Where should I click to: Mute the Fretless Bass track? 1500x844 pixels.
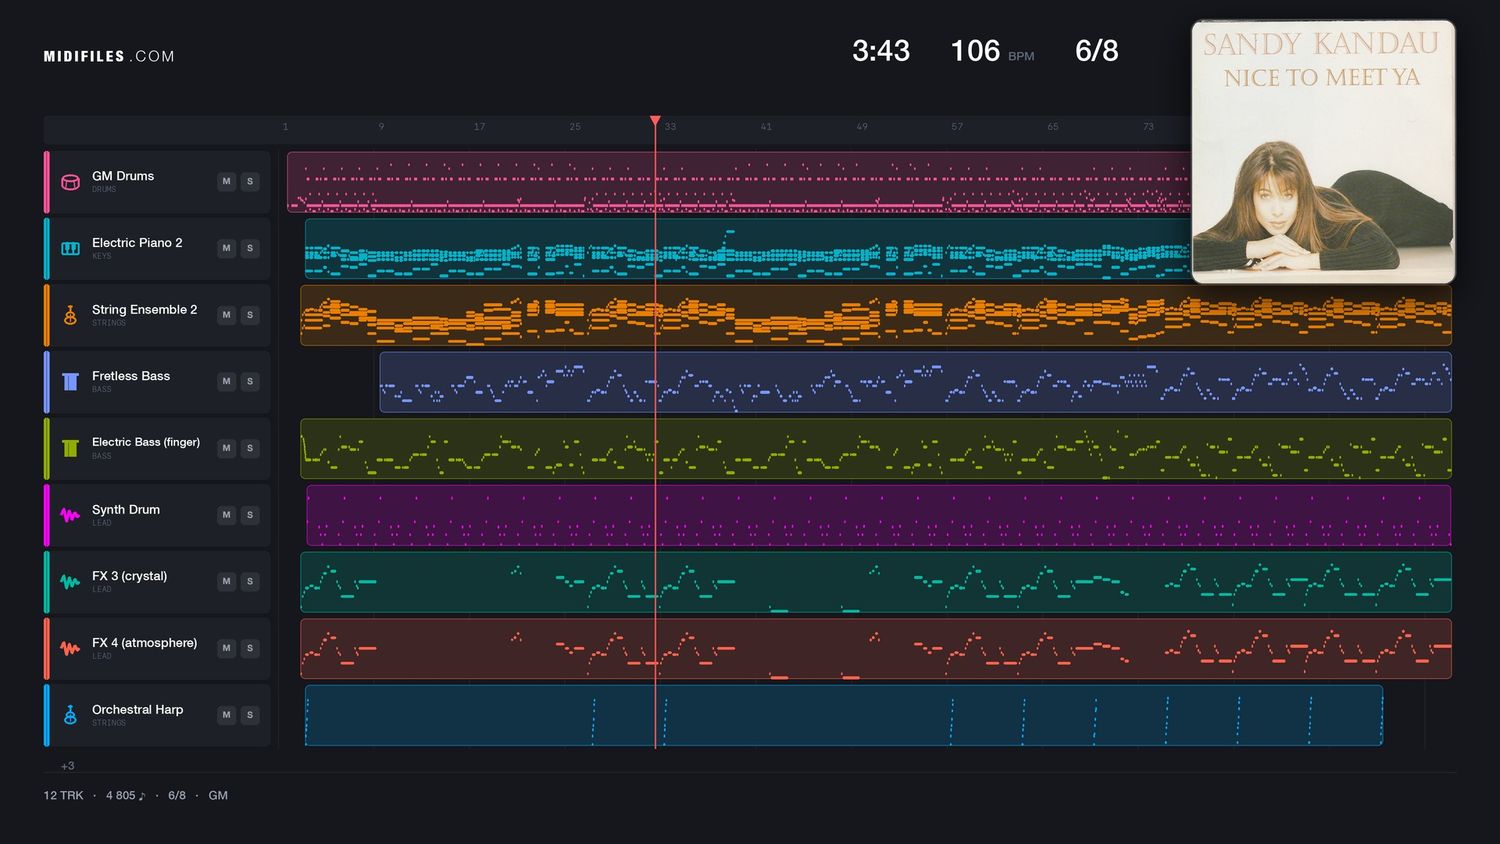tap(226, 381)
